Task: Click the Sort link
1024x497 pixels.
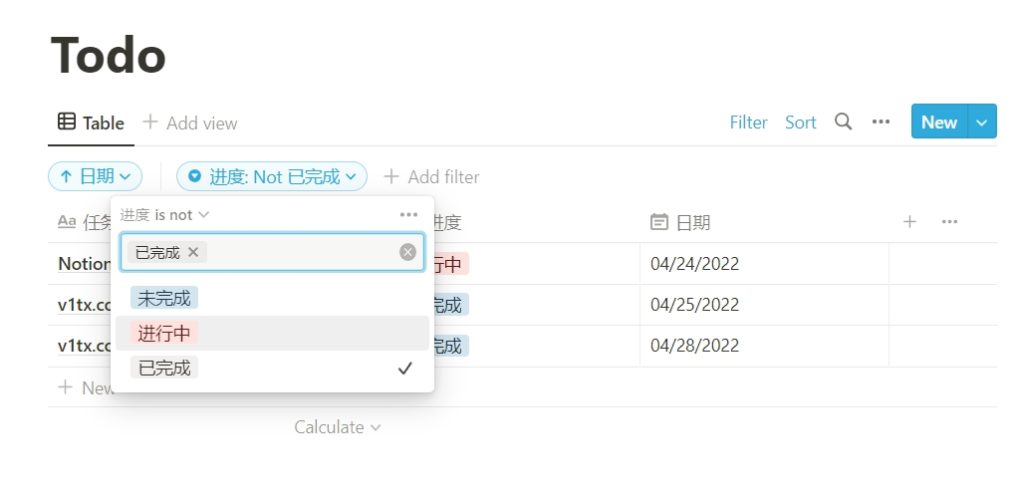Action: pyautogui.click(x=801, y=122)
